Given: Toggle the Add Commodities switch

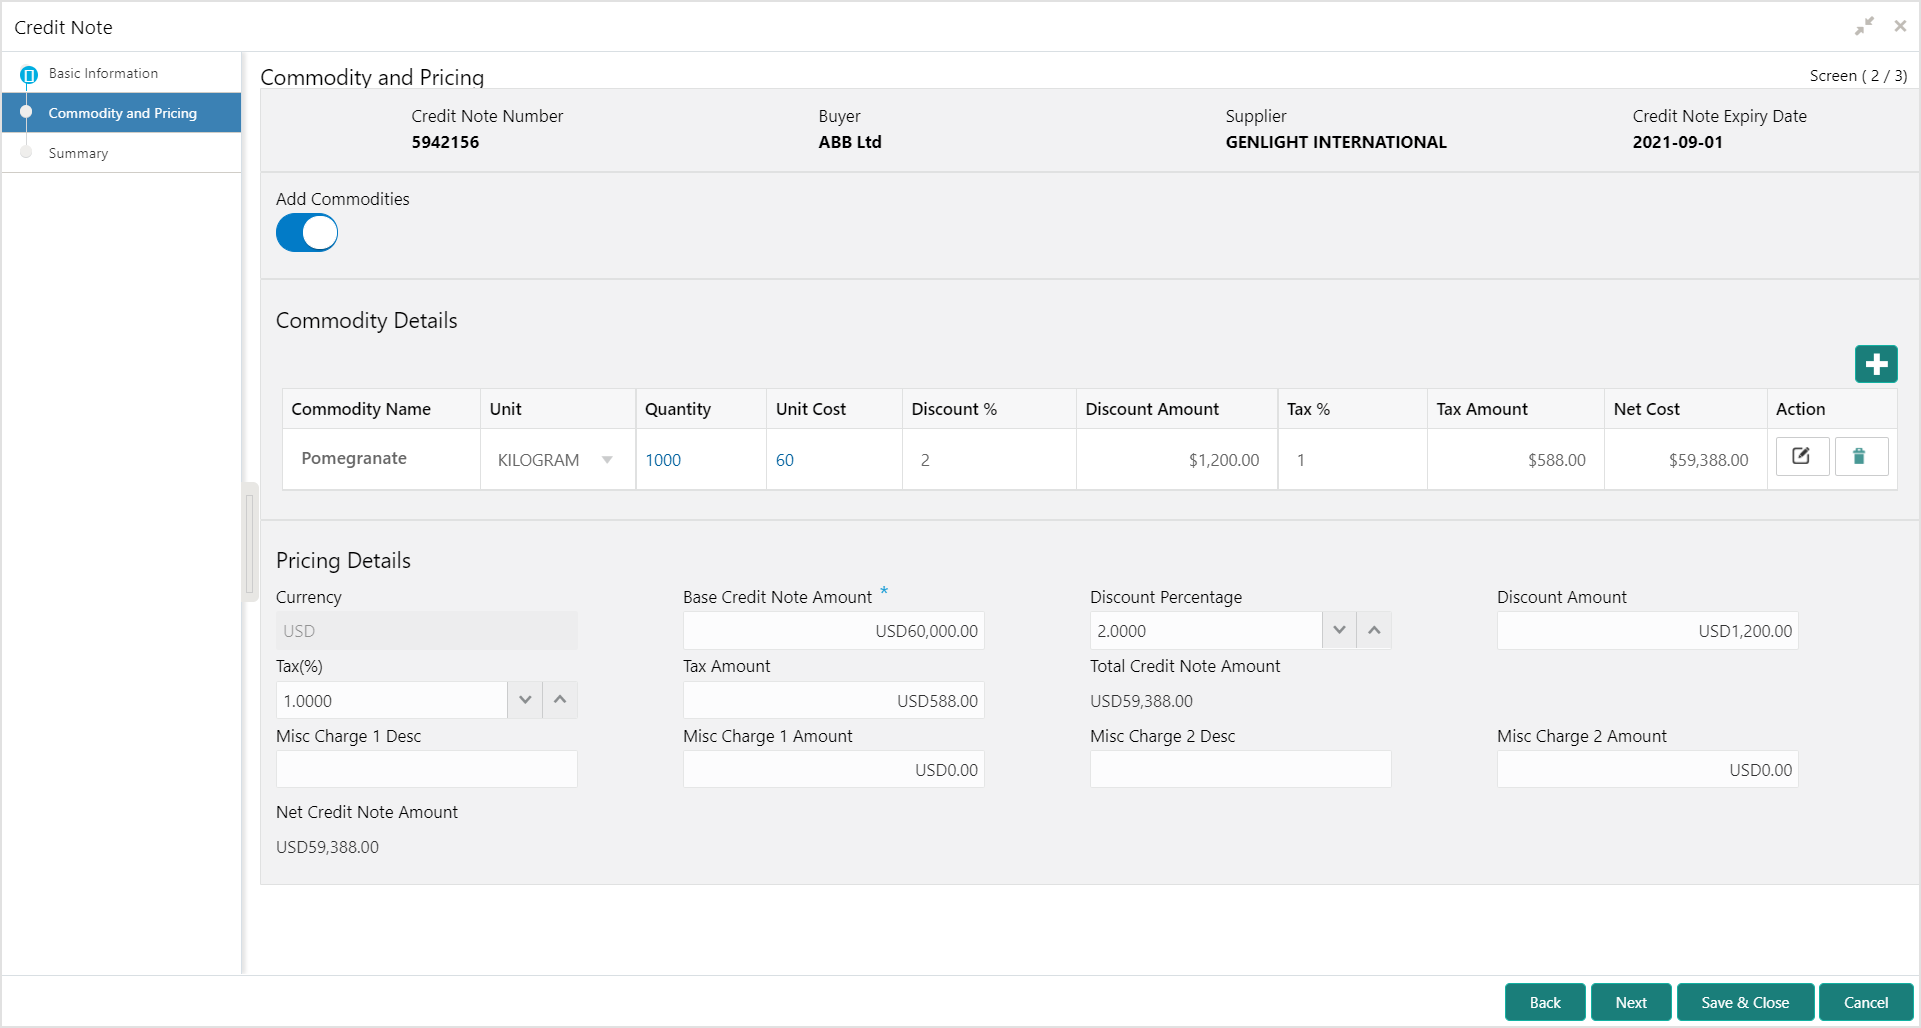Looking at the screenshot, I should click(307, 233).
